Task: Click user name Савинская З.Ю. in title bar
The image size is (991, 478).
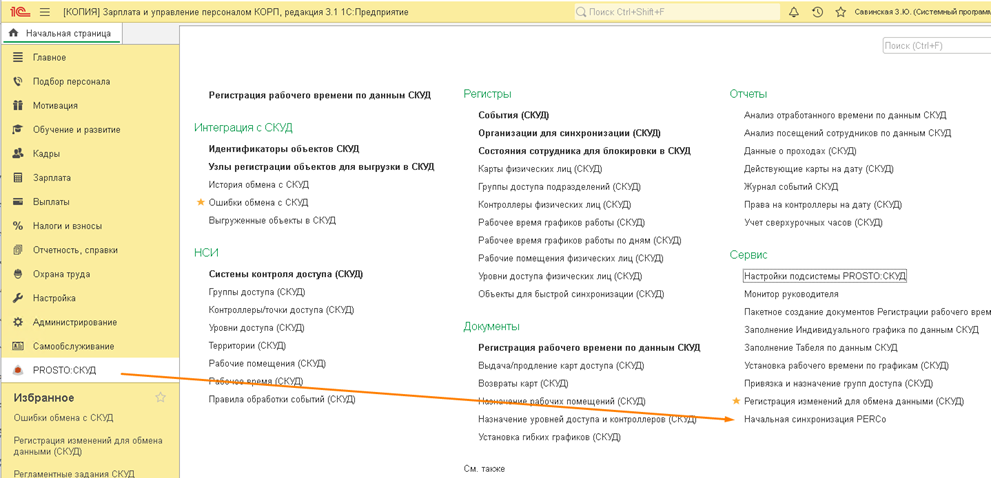Action: 922,12
